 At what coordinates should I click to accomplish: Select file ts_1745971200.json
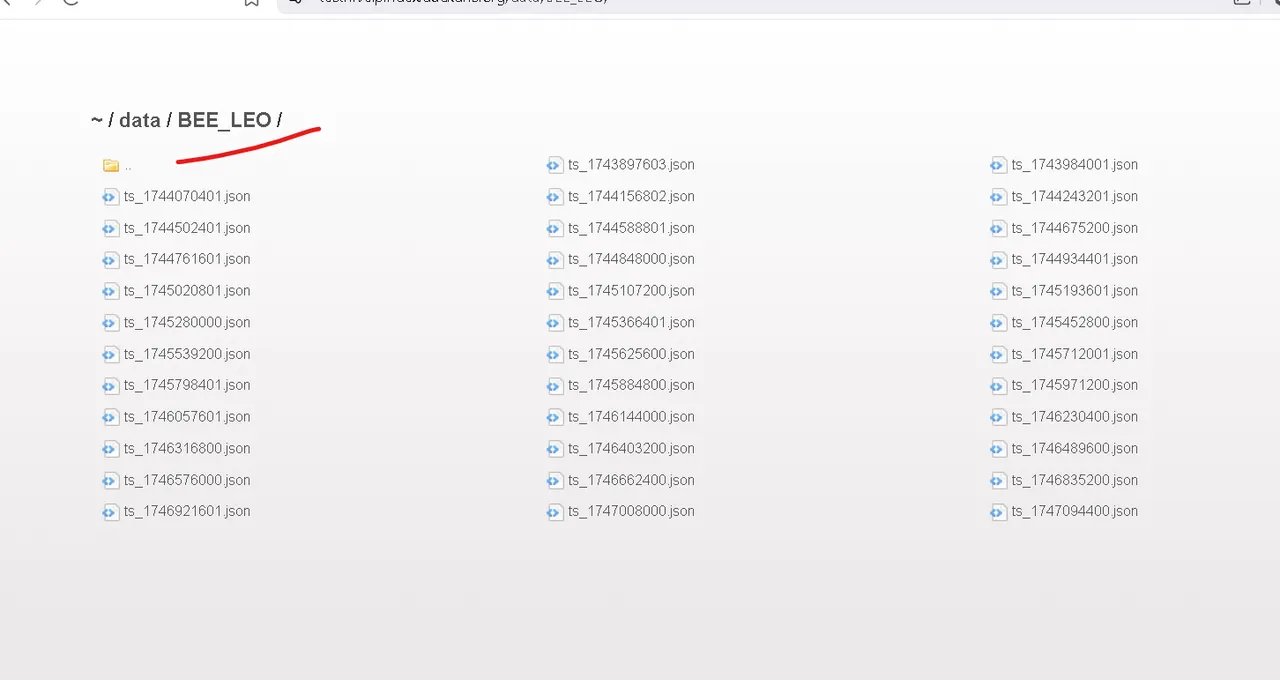point(1074,385)
